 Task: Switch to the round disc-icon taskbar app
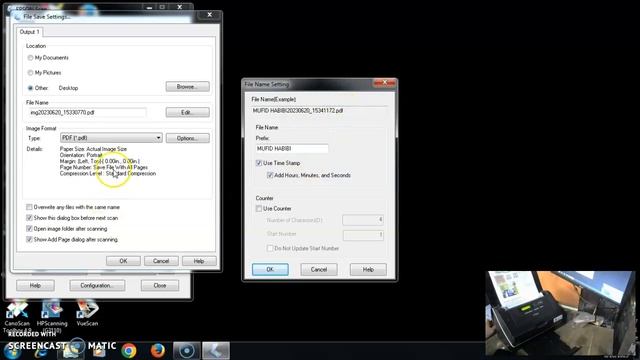tap(187, 351)
